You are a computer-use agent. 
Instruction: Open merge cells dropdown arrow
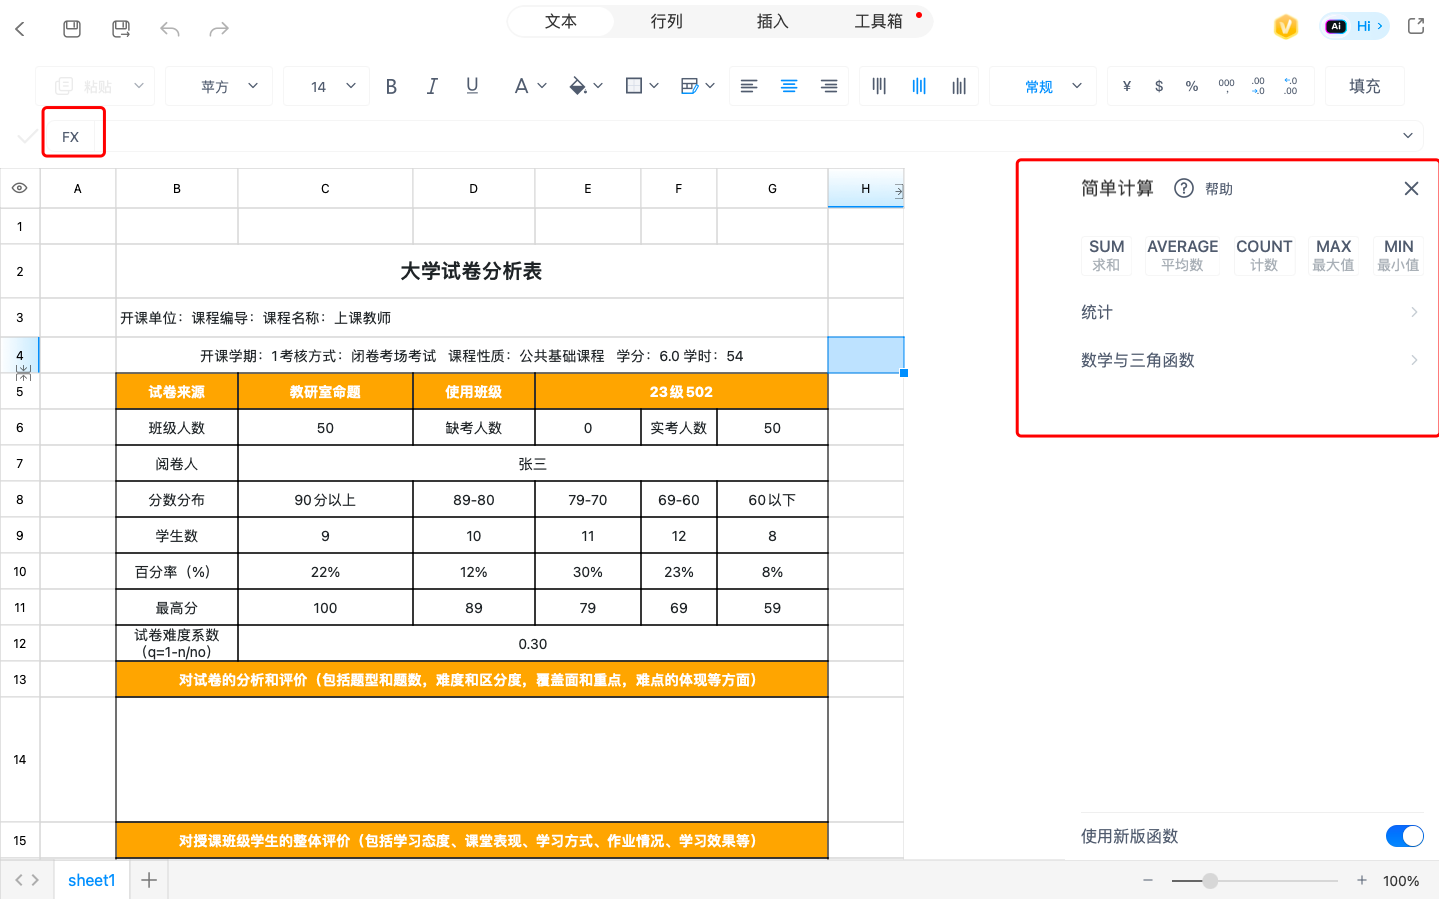pyautogui.click(x=710, y=86)
